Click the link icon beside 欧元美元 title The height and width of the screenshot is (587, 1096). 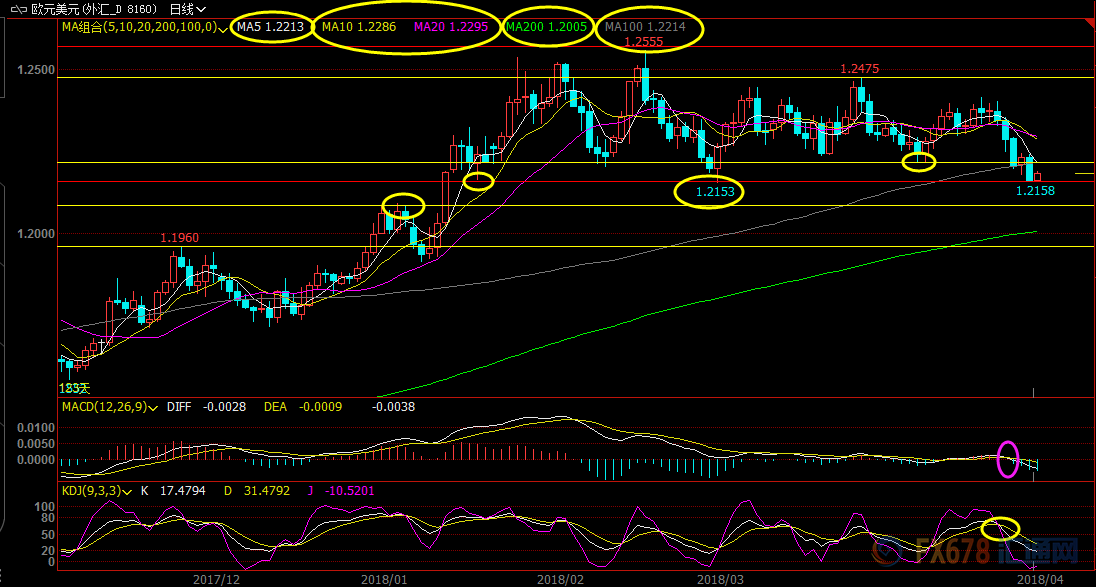click(x=20, y=10)
